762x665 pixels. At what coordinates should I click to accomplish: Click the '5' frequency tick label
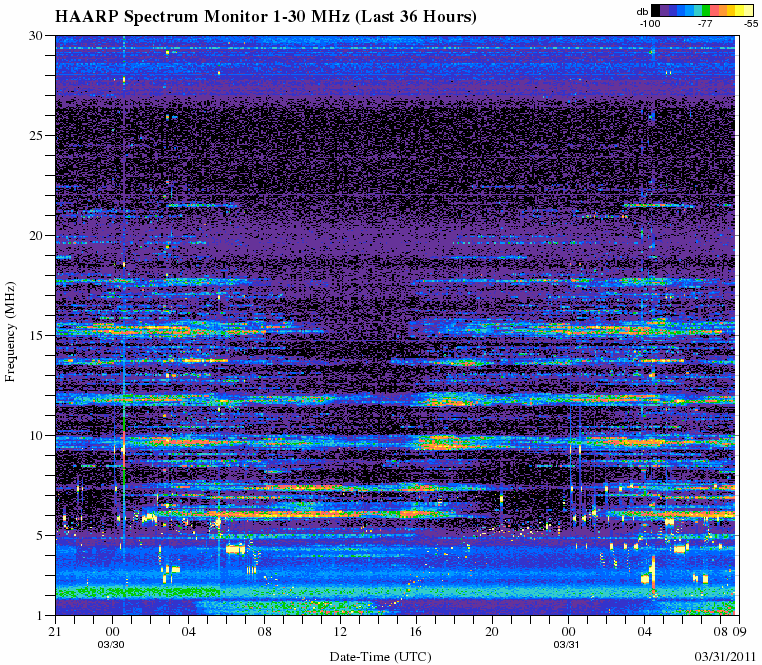(40, 536)
